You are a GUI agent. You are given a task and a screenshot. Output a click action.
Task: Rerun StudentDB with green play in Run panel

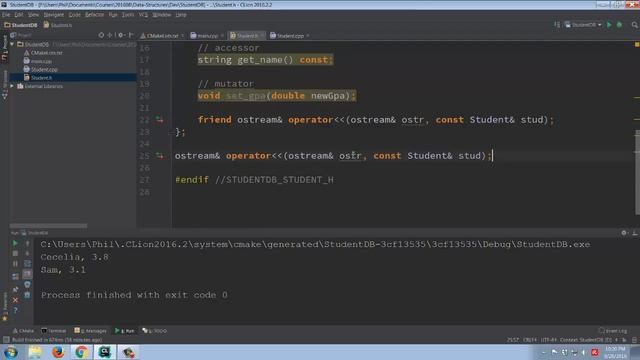click(x=15, y=243)
